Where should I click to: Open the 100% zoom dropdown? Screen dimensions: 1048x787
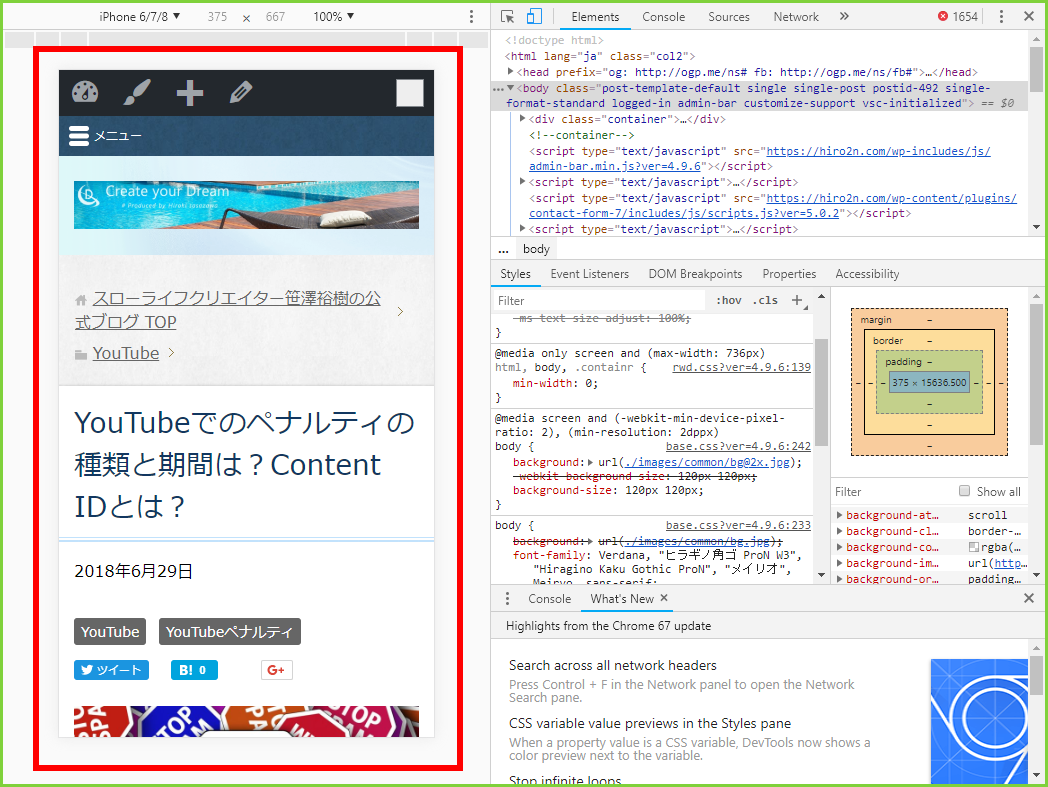[x=334, y=17]
